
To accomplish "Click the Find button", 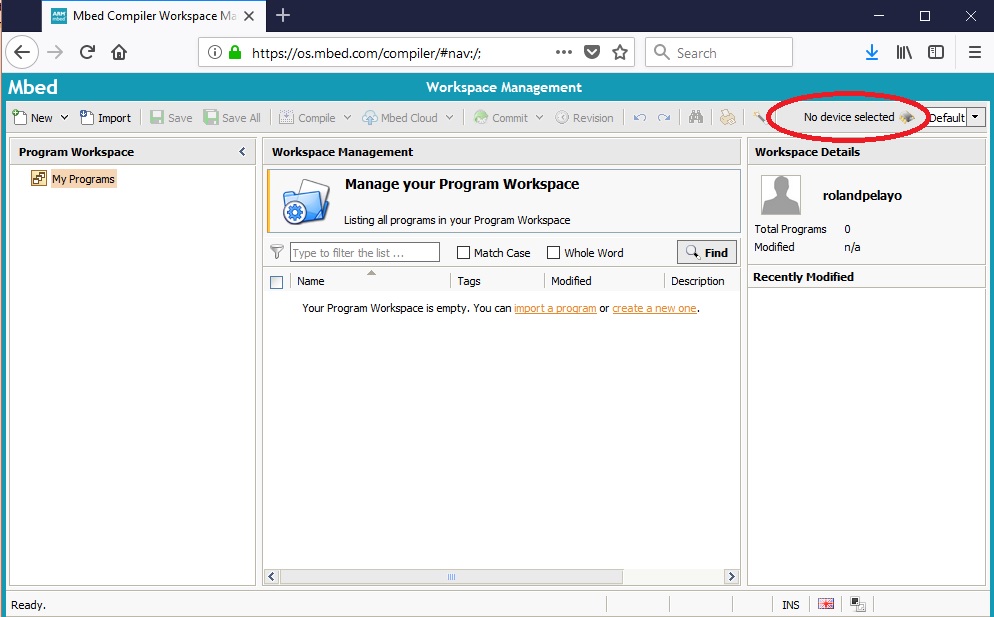I will click(707, 252).
